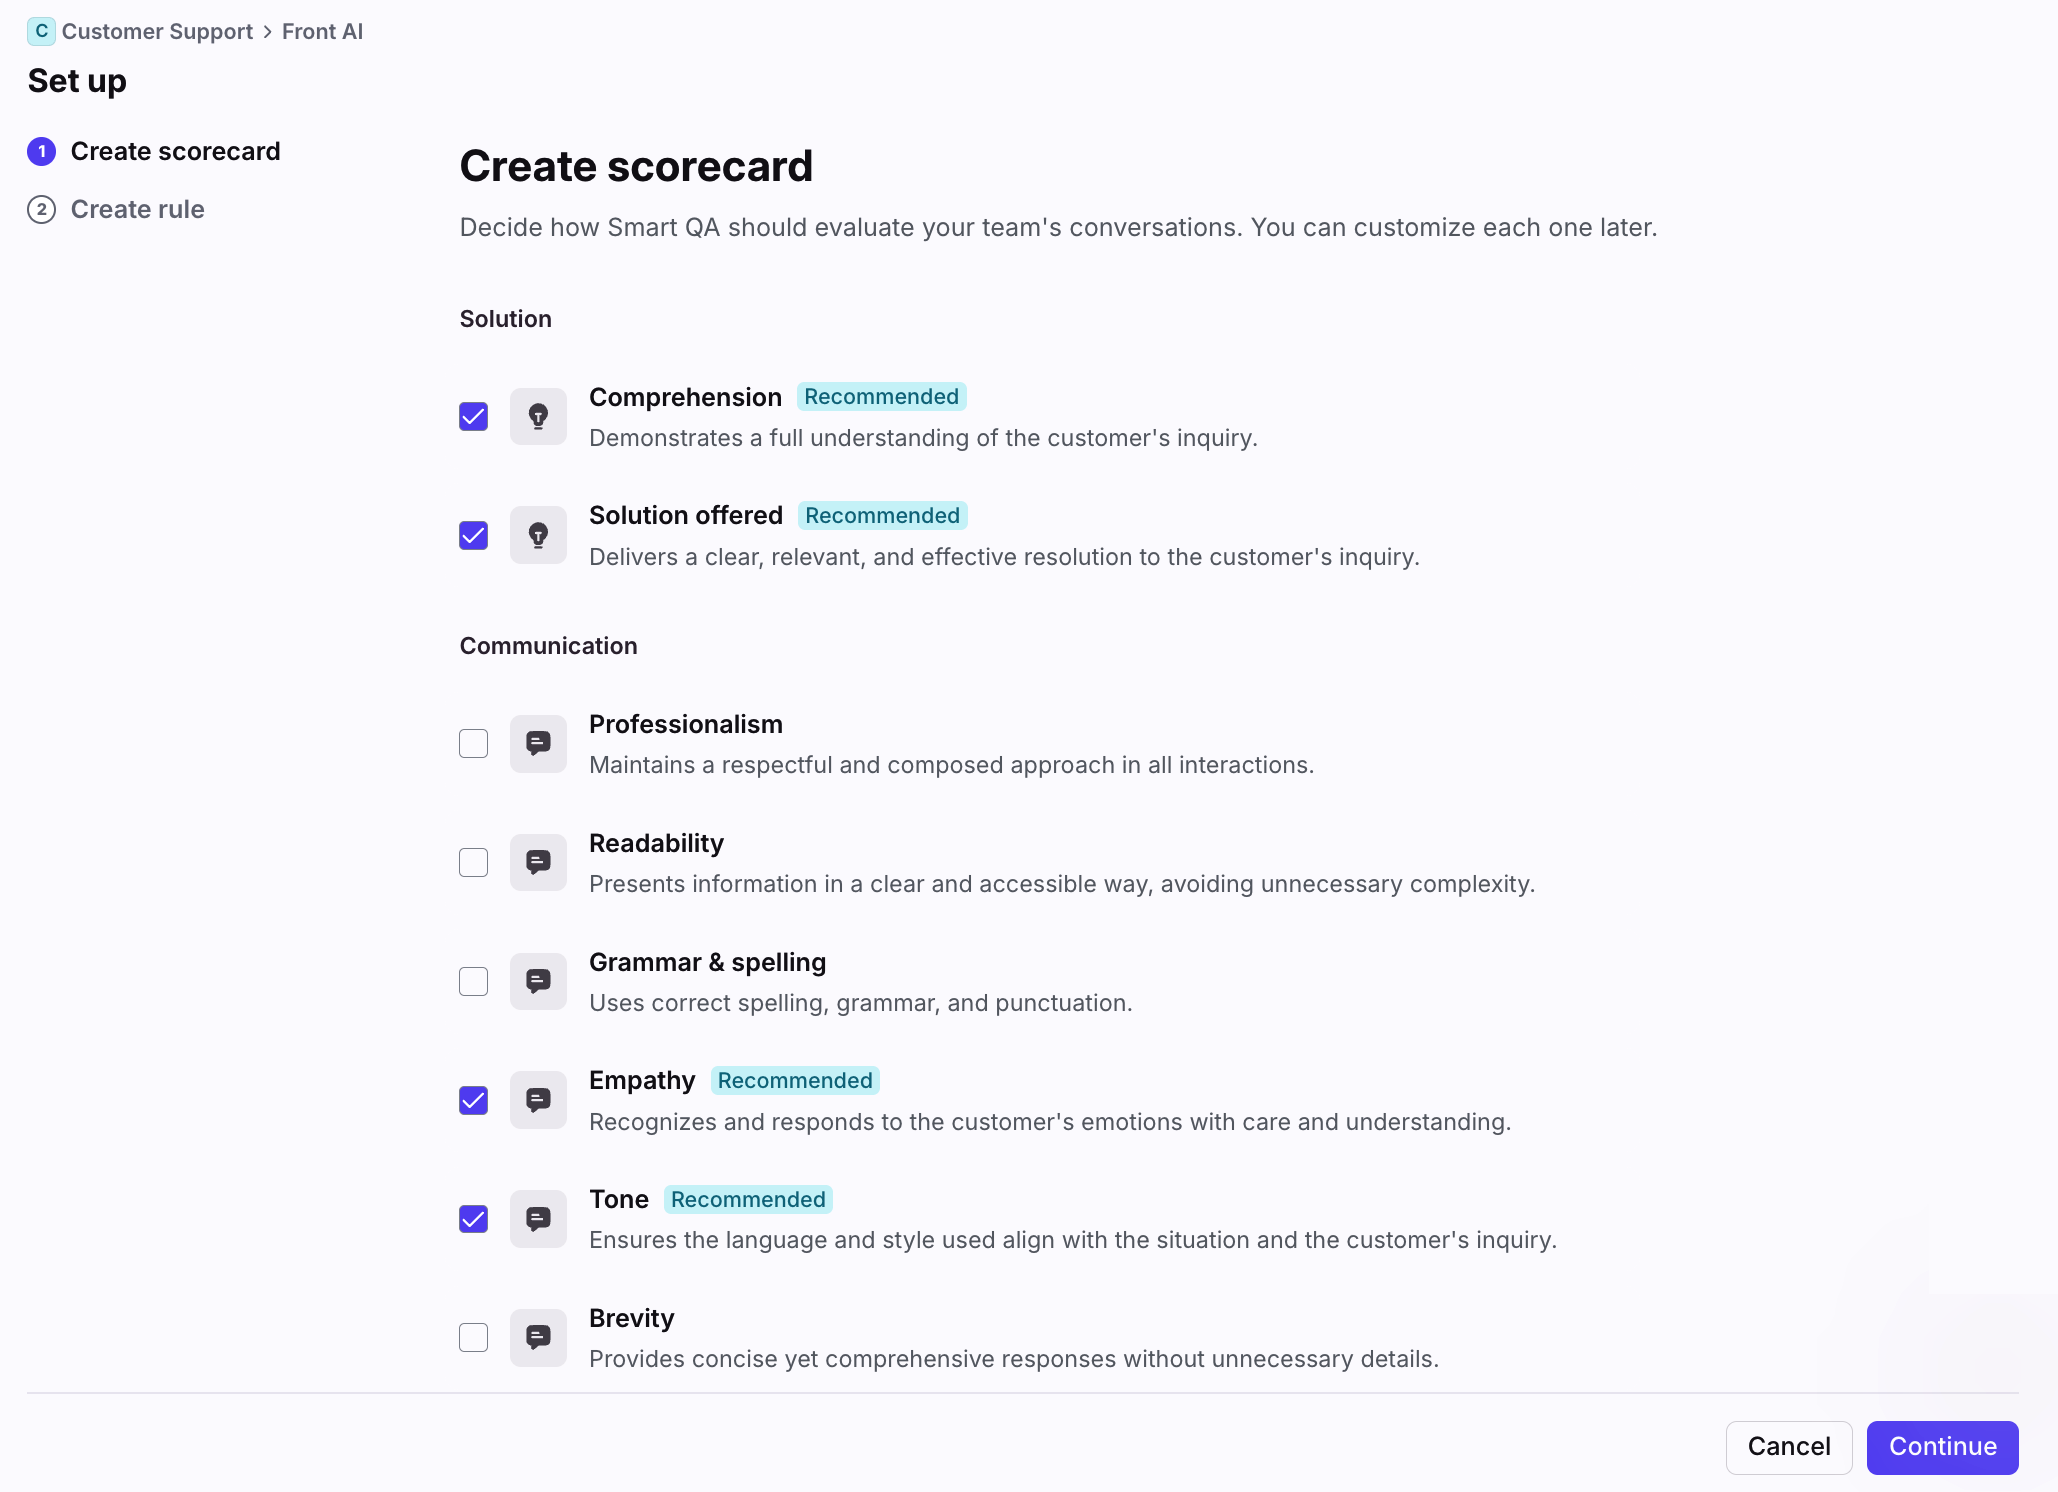Uncheck the Comprehension checkbox
The height and width of the screenshot is (1492, 2058).
click(474, 416)
